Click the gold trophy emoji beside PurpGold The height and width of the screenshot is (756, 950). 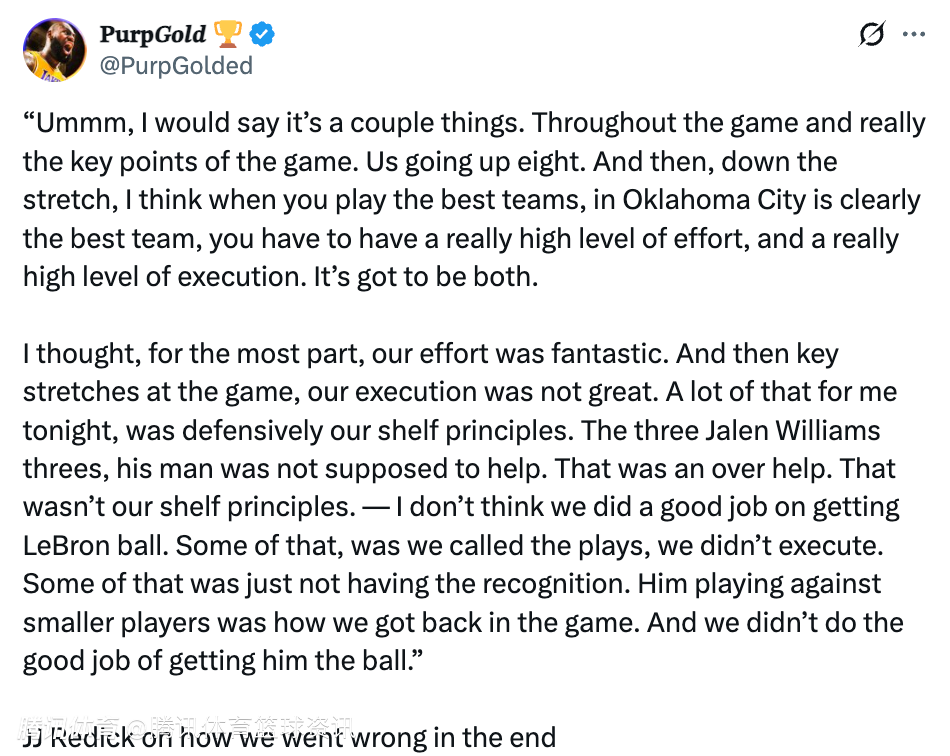click(x=227, y=34)
